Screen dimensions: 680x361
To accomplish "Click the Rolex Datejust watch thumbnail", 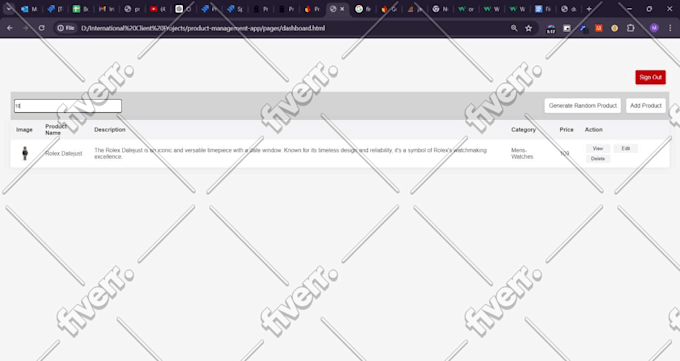I will coord(25,153).
